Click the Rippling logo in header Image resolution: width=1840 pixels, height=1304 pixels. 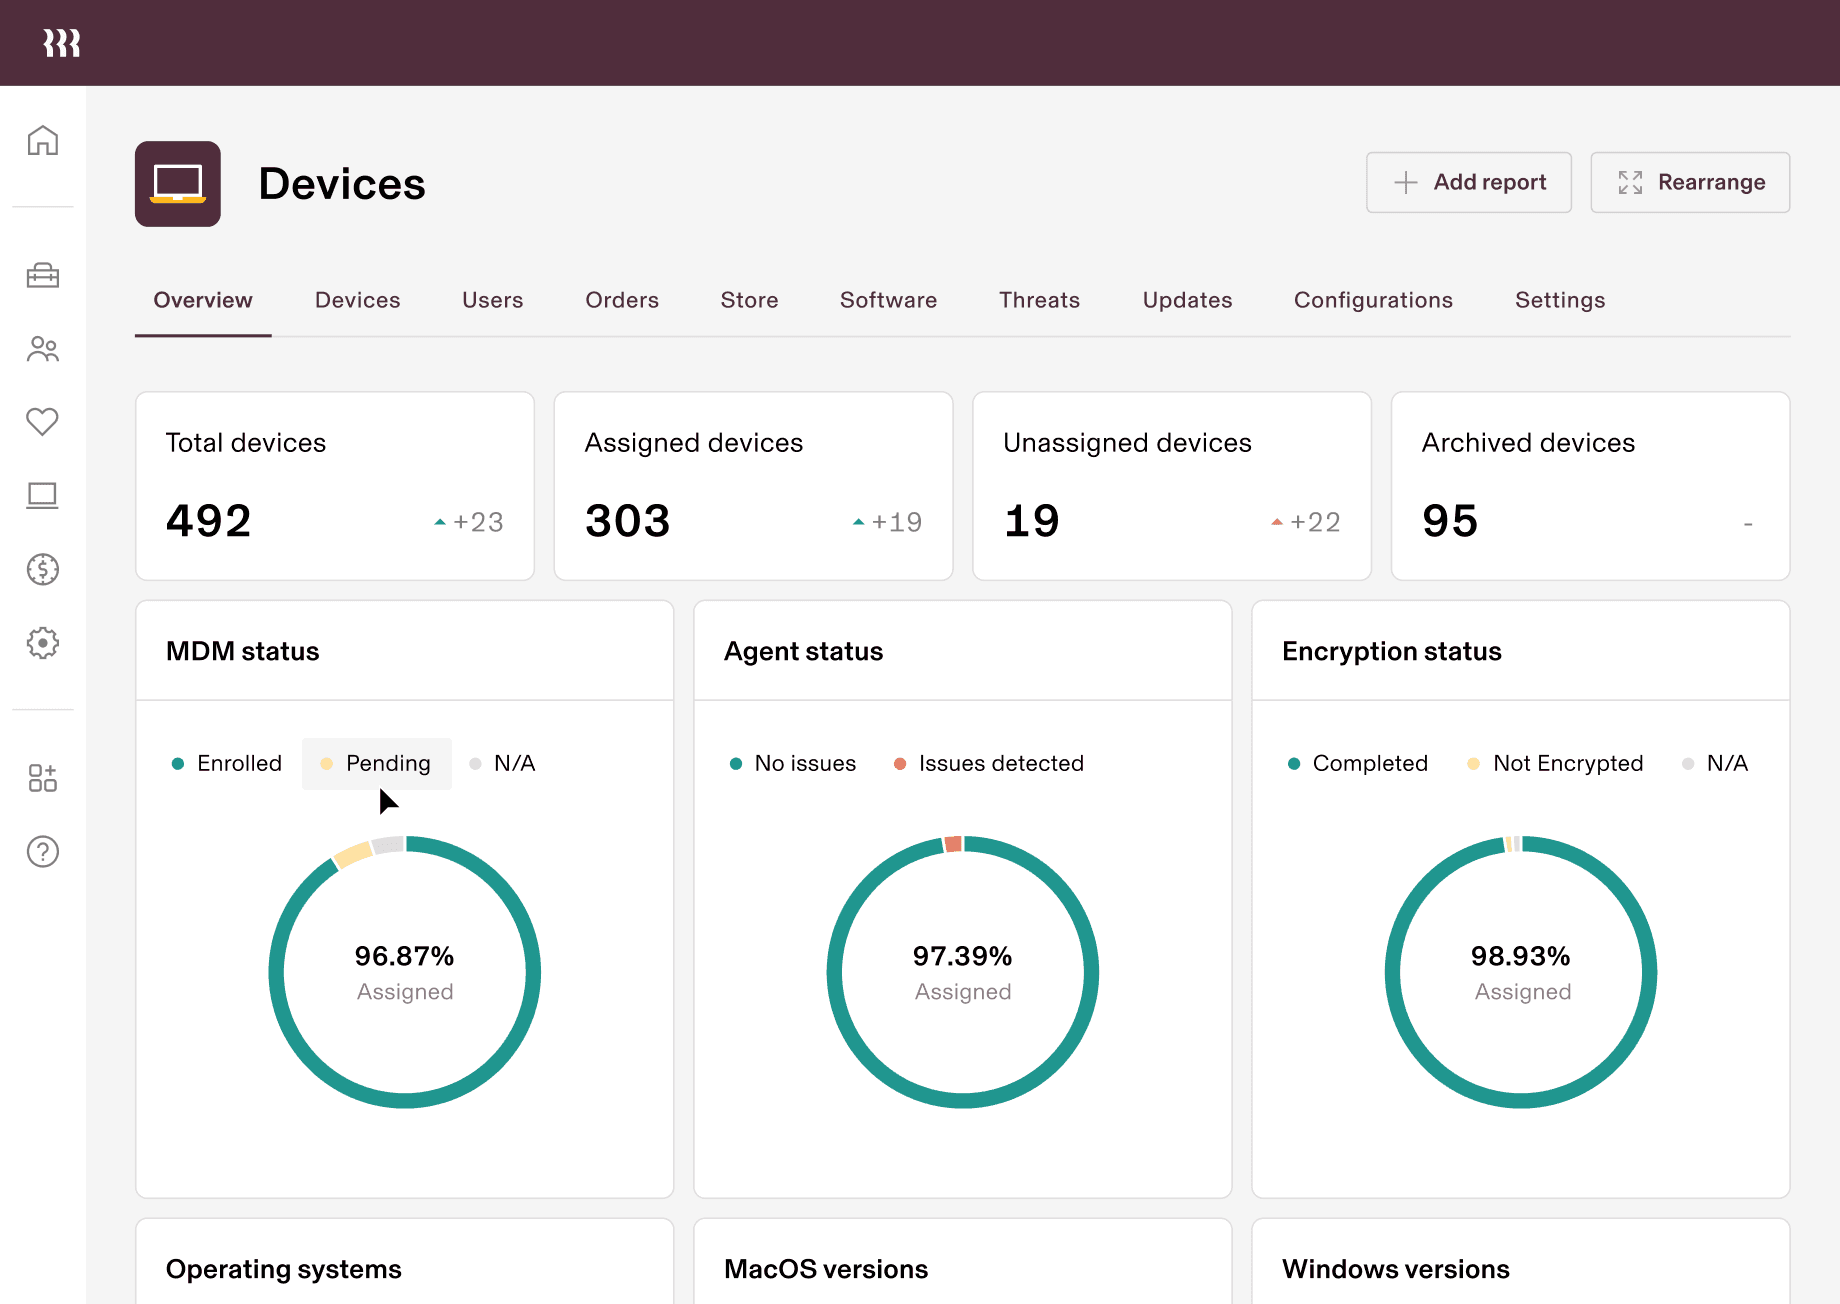62,43
